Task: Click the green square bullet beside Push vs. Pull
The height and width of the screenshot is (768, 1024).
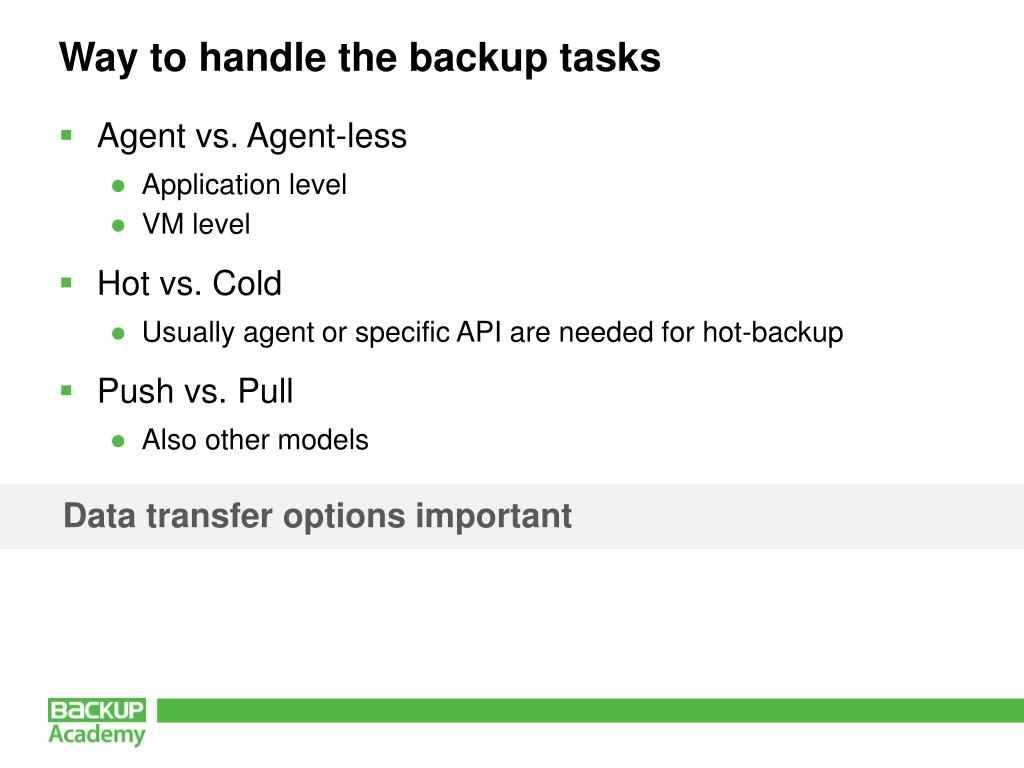Action: [67, 388]
